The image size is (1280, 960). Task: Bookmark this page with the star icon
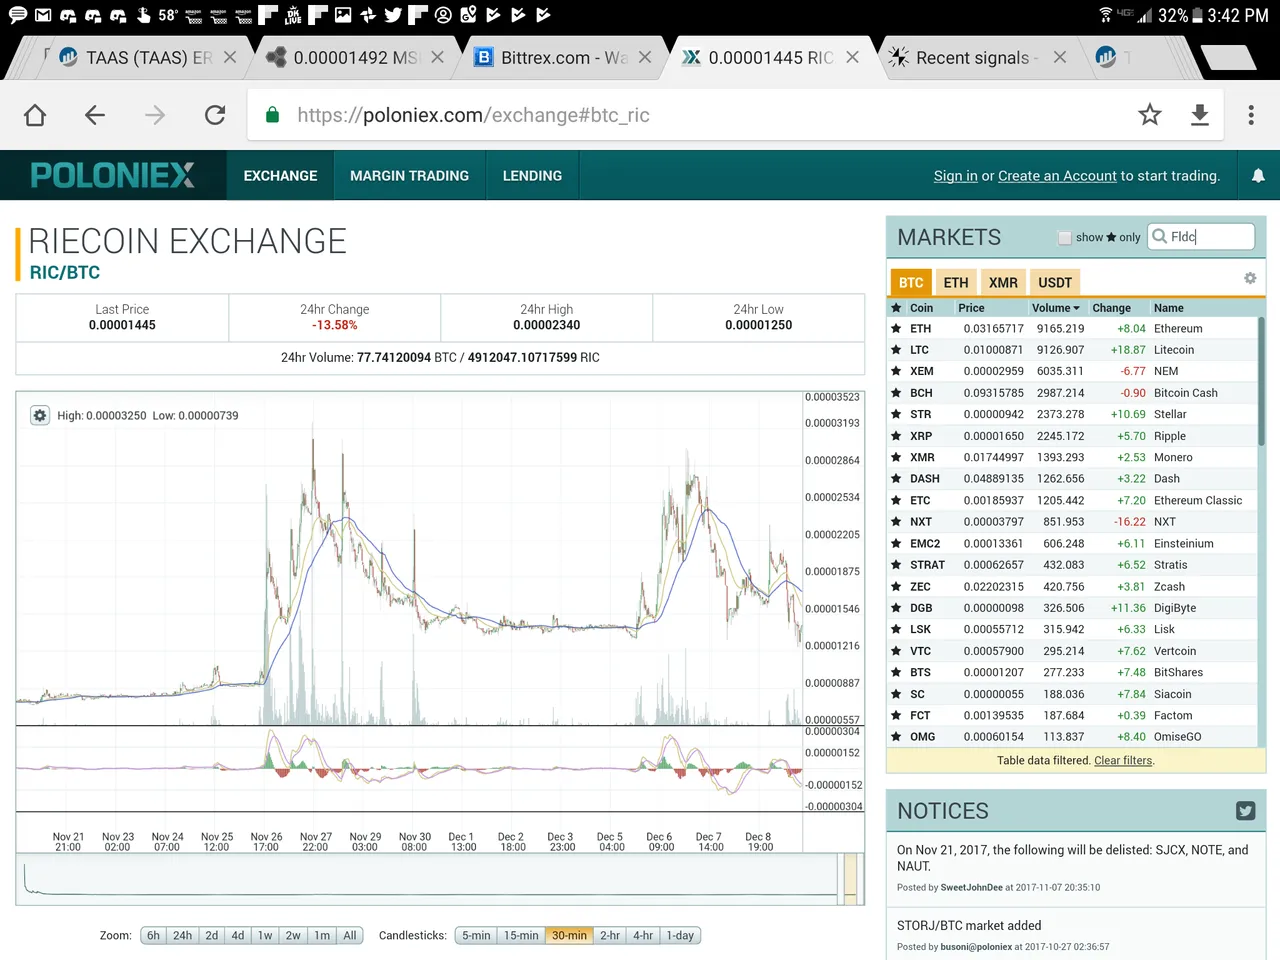coord(1150,115)
